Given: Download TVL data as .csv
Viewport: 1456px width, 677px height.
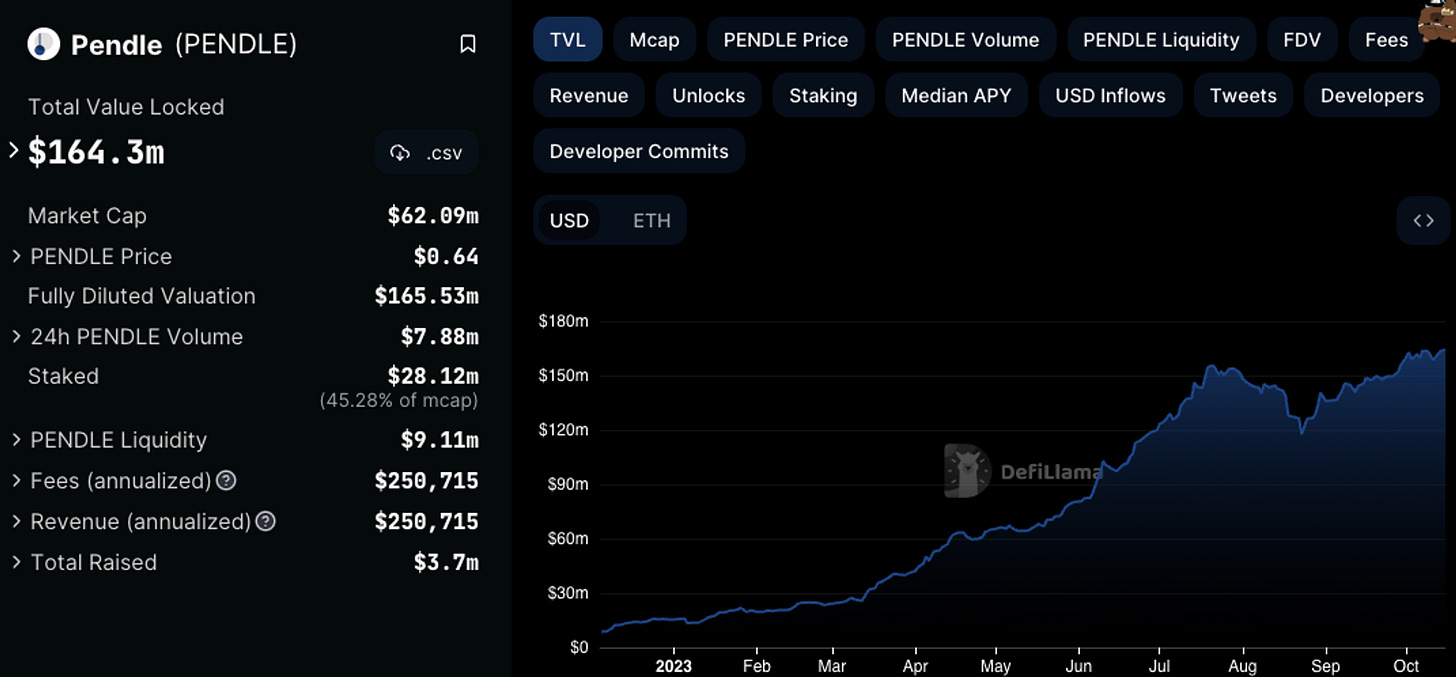Looking at the screenshot, I should click(426, 153).
